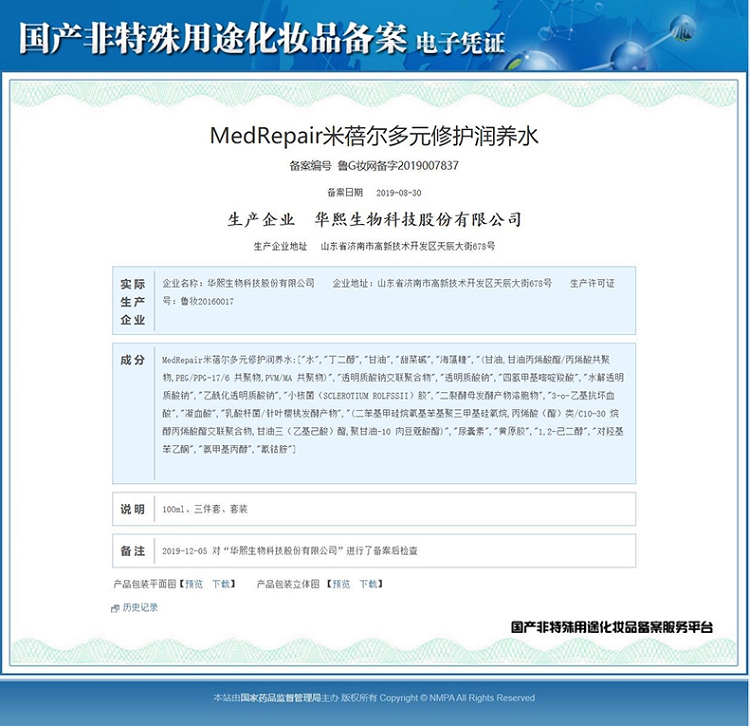Viewport: 750px width, 726px height.
Task: Select the 实际生产企业 section label
Action: click(x=133, y=301)
